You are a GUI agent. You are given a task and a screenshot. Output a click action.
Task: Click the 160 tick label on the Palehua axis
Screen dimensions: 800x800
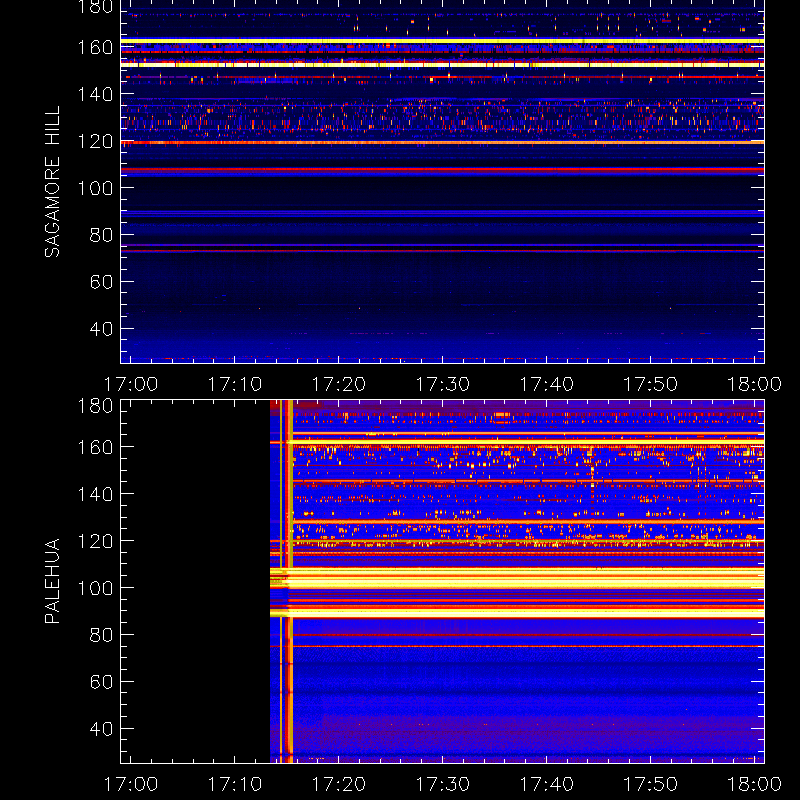95,447
